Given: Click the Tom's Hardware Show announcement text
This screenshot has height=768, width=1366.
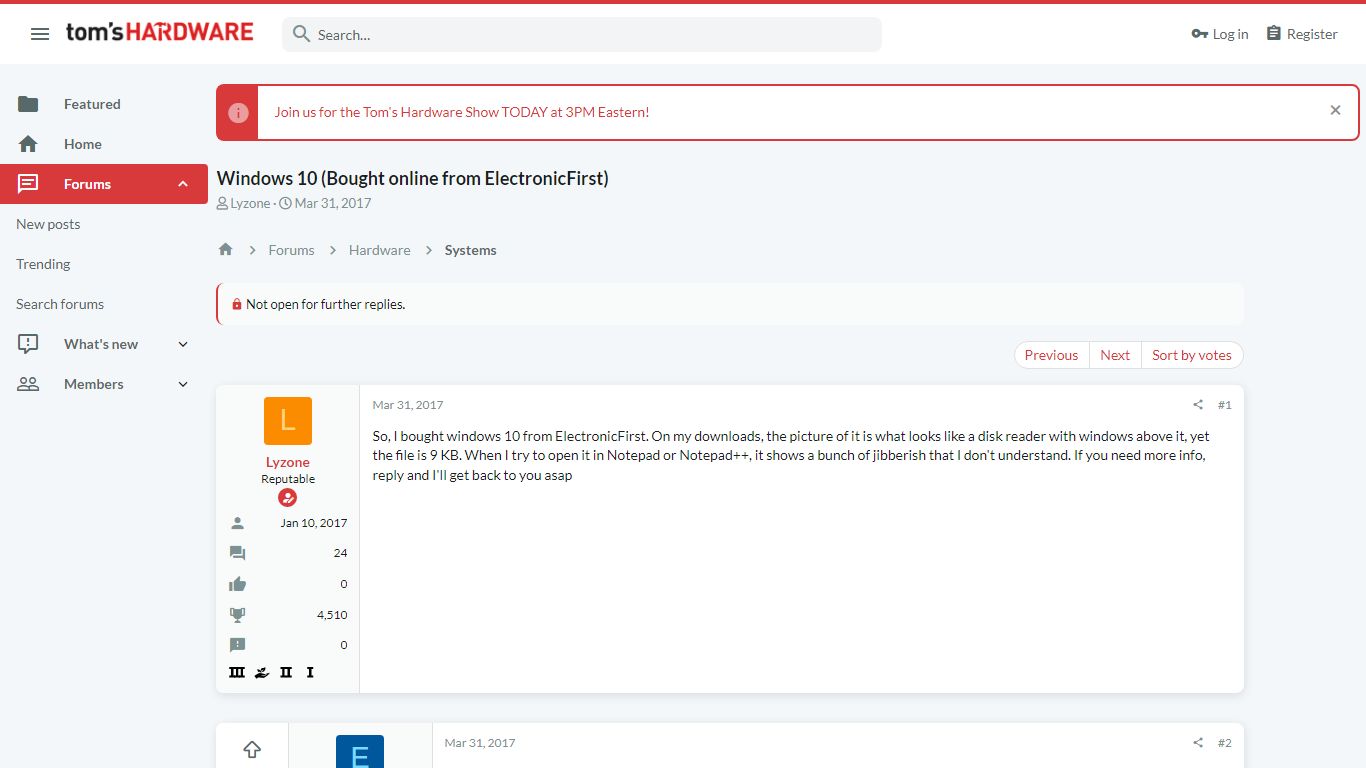Looking at the screenshot, I should (462, 112).
